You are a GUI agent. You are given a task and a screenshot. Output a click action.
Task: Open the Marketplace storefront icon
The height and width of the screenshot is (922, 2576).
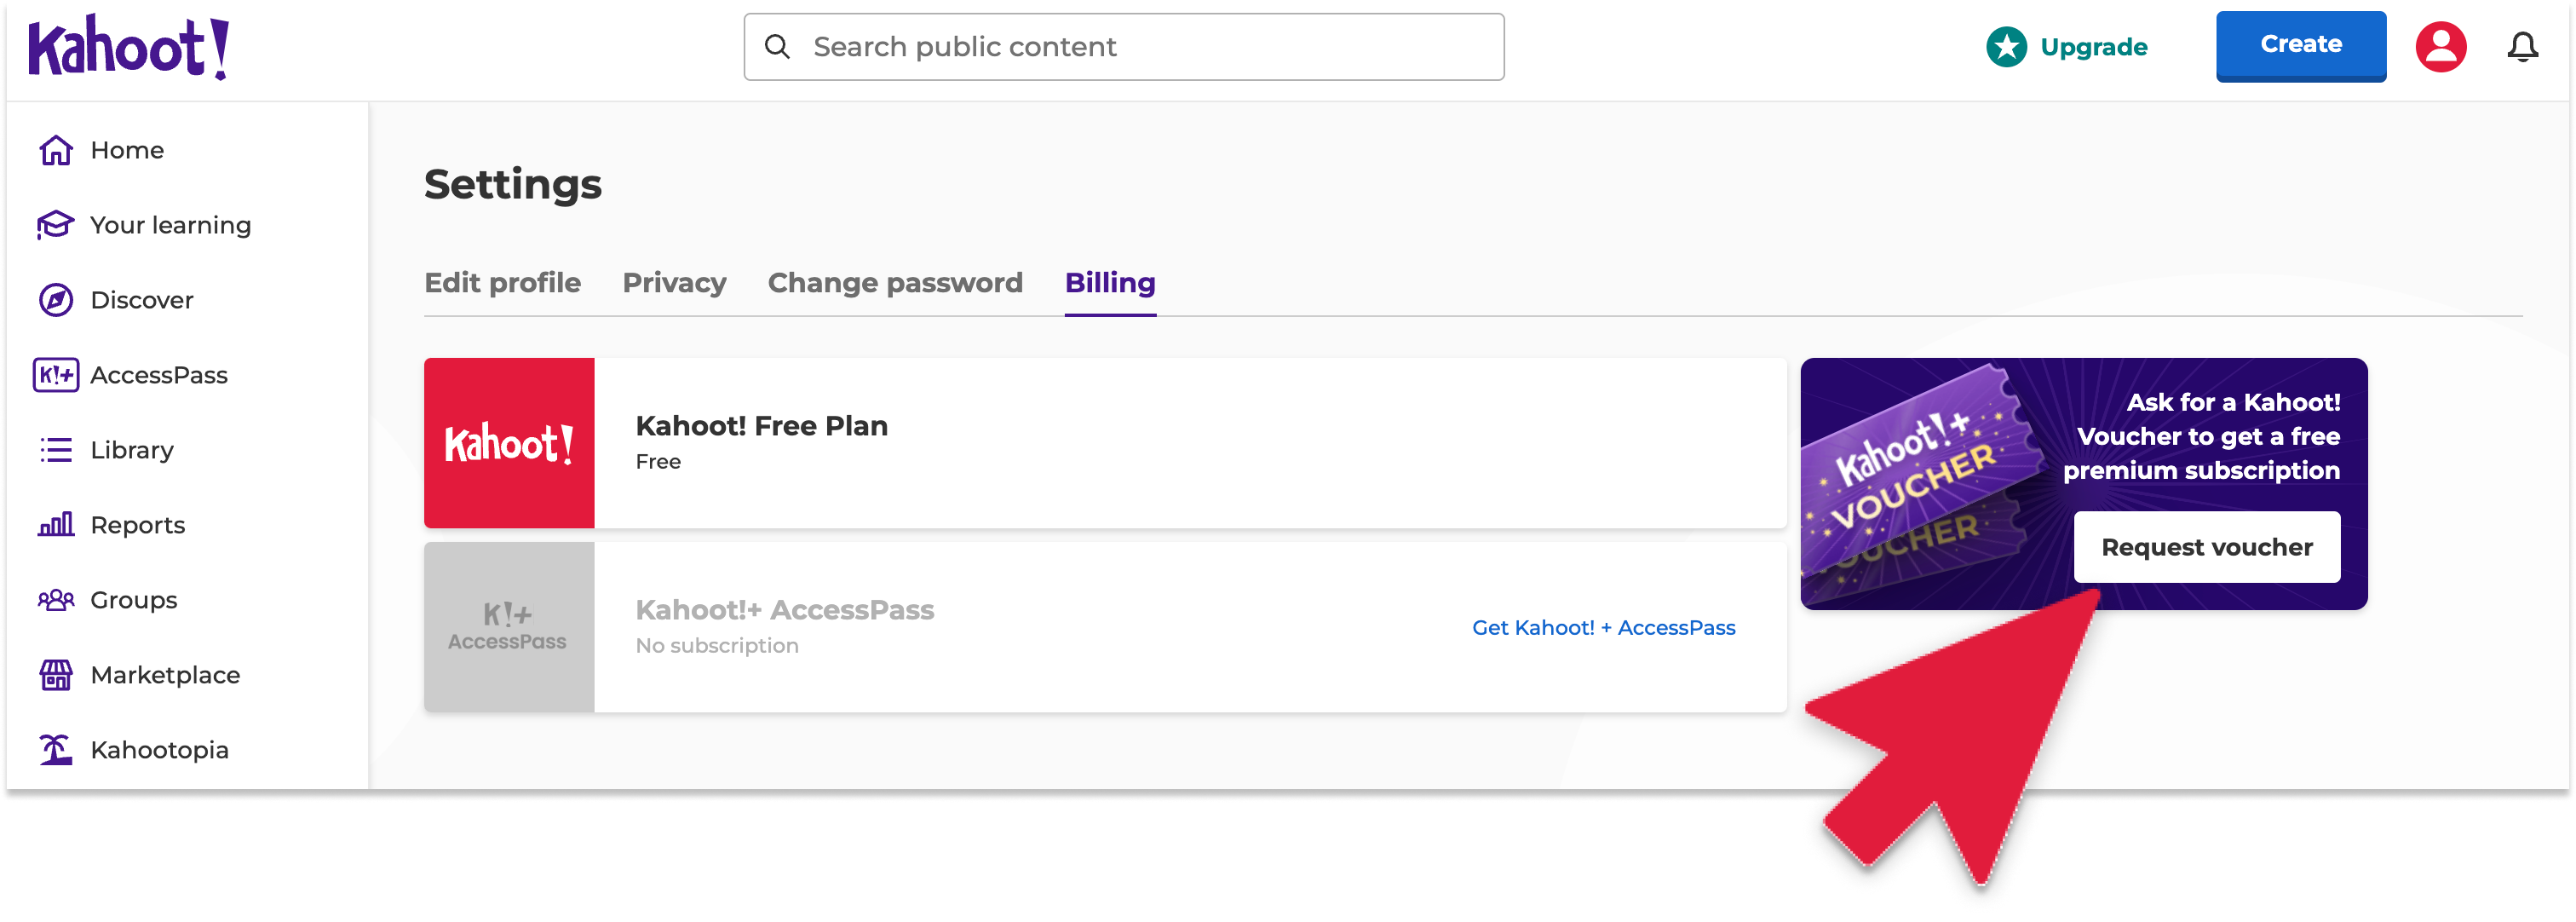(x=56, y=675)
